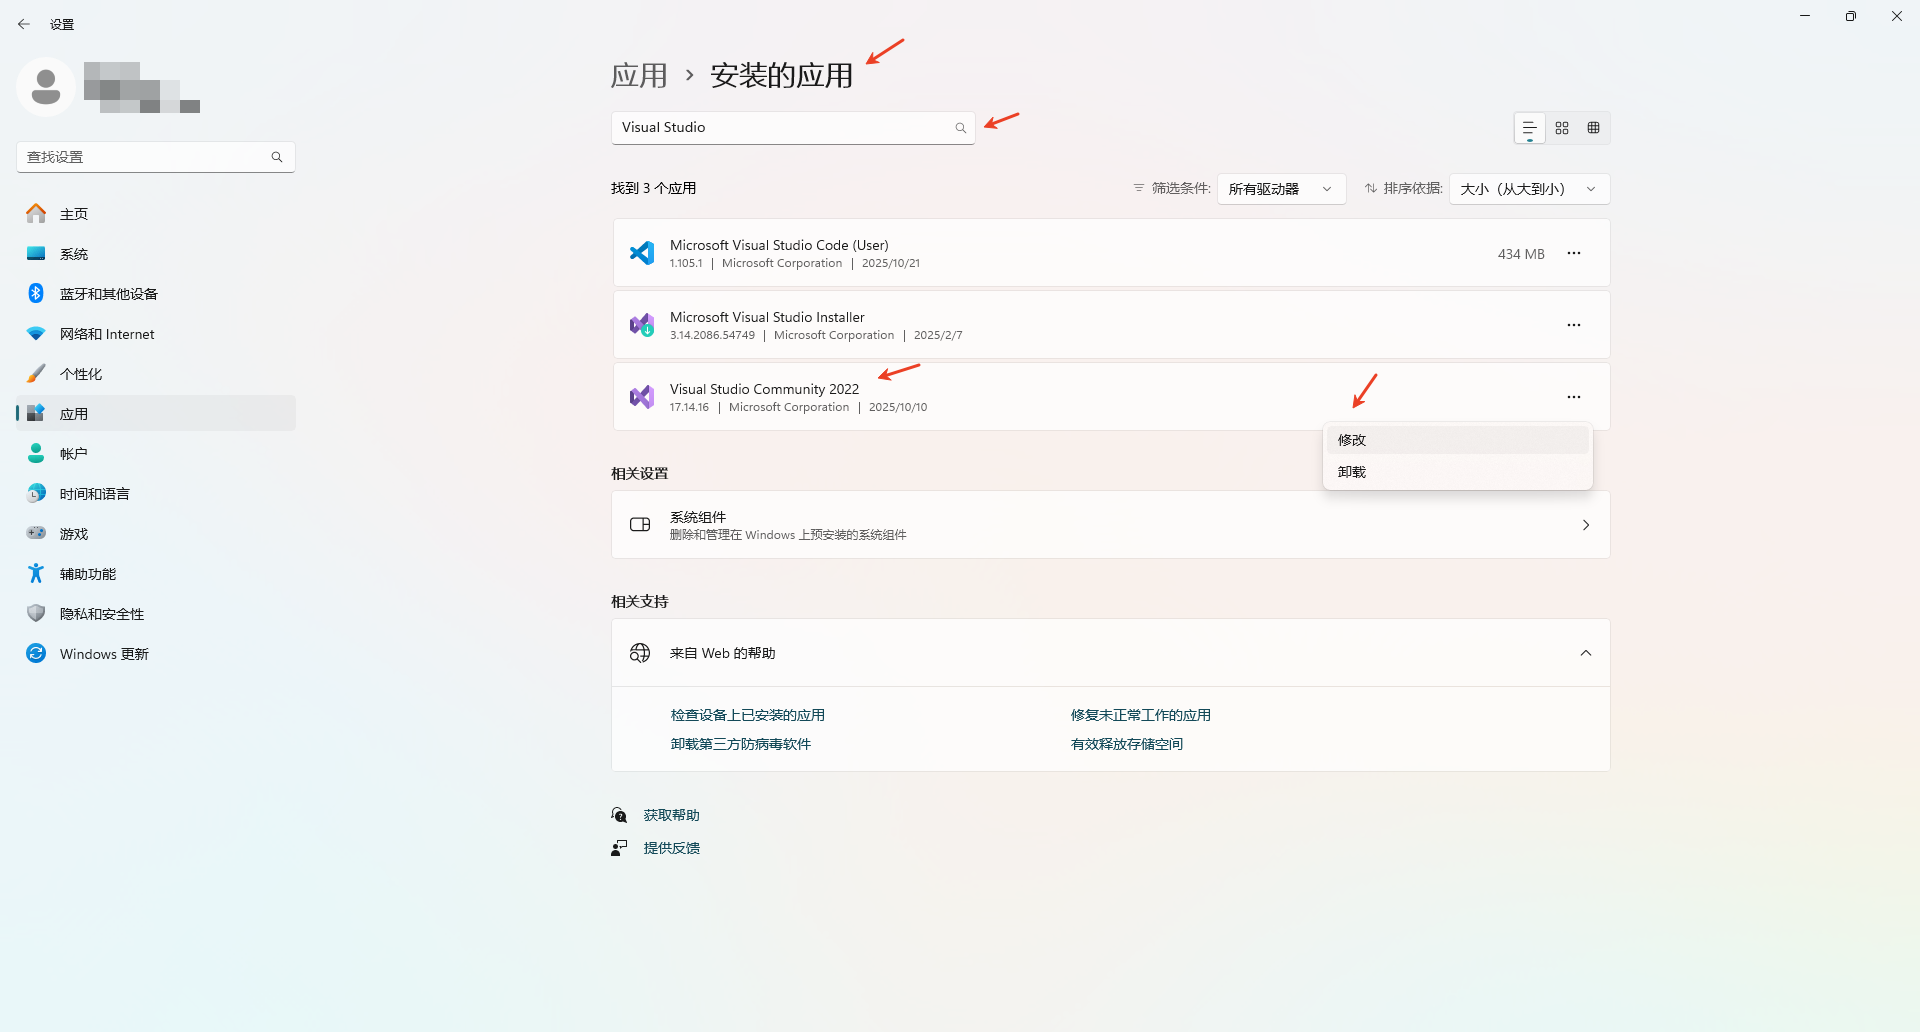Open the 所有驱动器 filter dropdown

point(1281,189)
